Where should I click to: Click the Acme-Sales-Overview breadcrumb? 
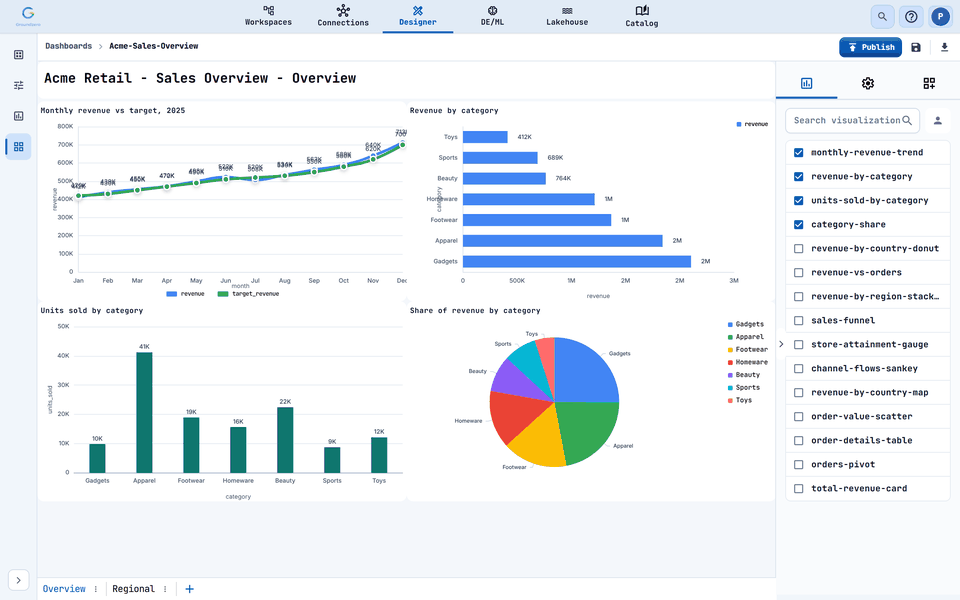coord(154,46)
